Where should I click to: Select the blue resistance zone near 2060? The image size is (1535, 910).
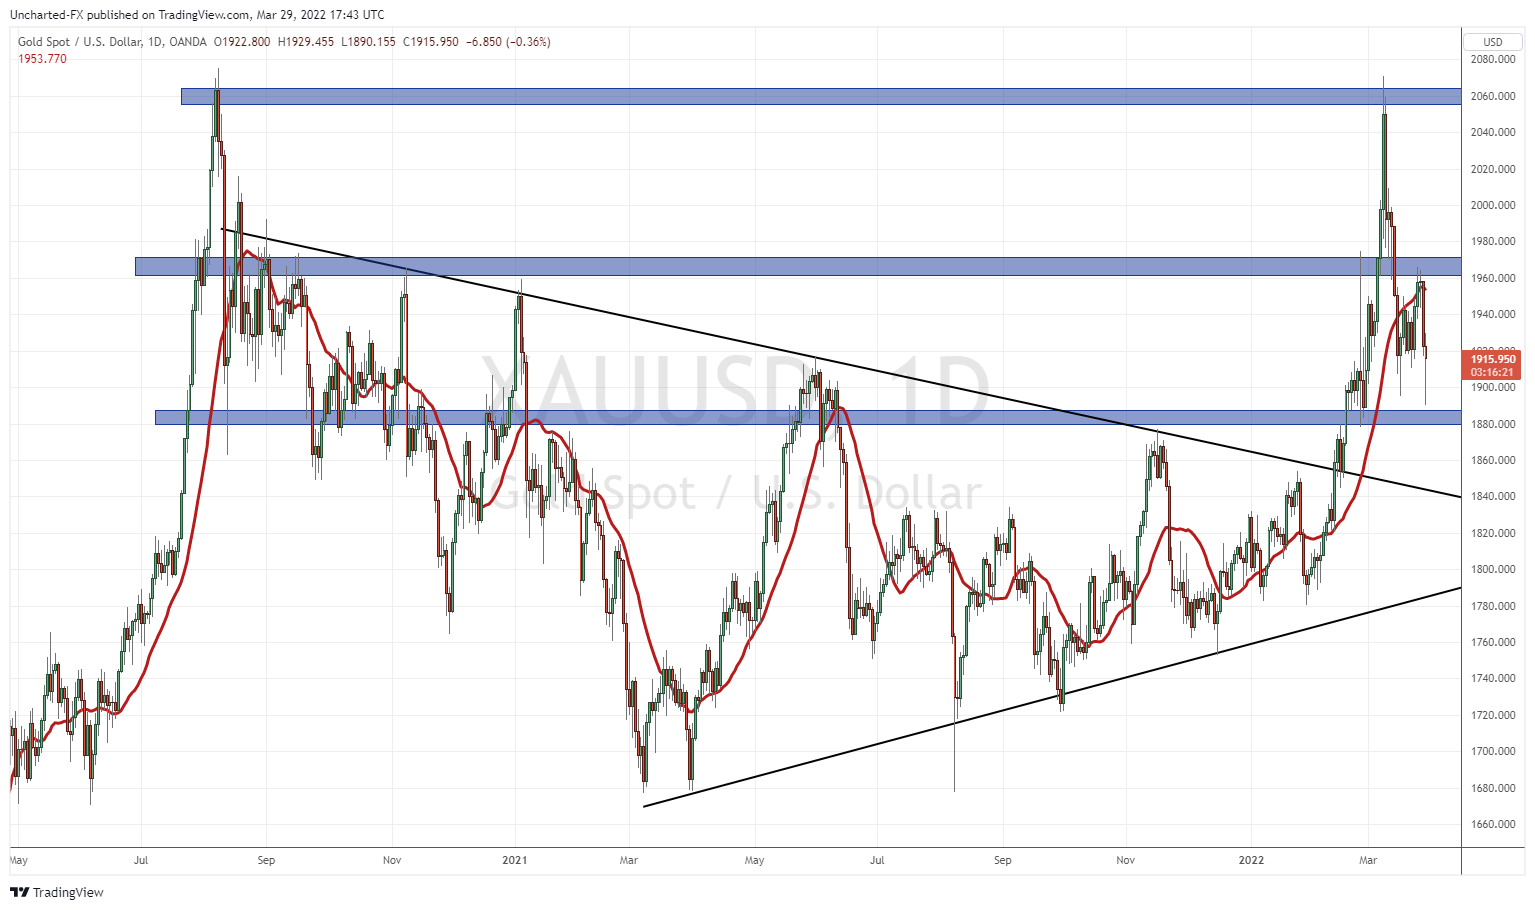tap(820, 96)
